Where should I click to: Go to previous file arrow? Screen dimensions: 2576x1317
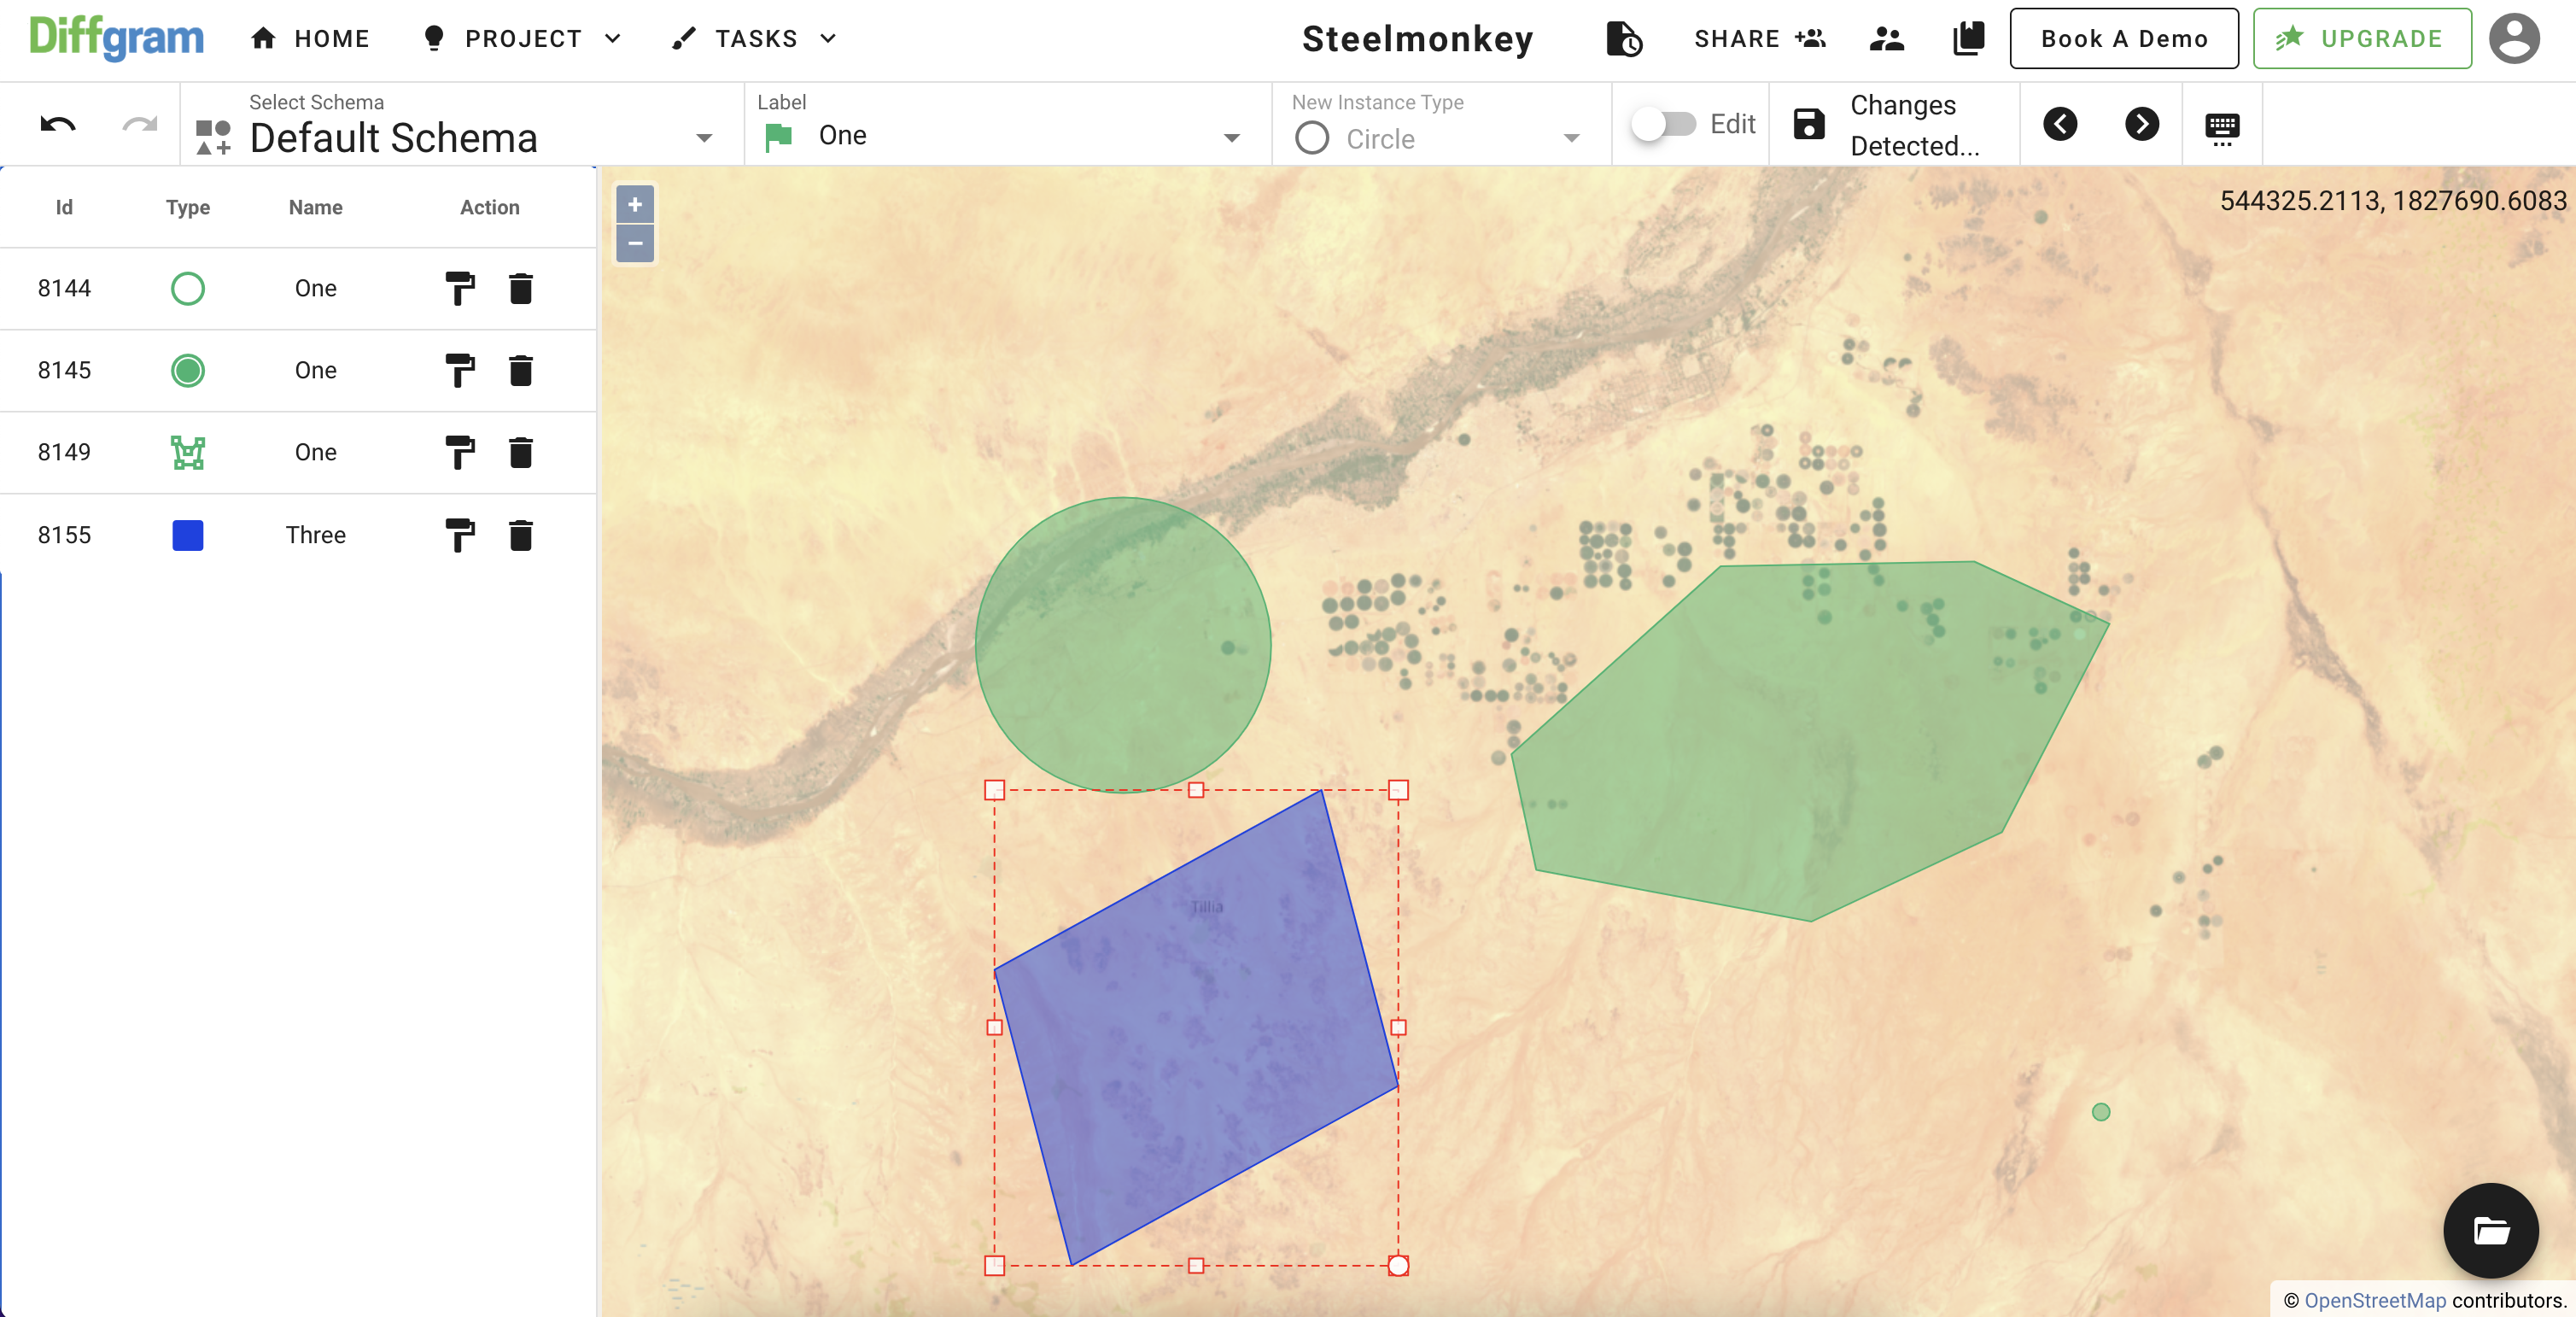click(x=2060, y=124)
